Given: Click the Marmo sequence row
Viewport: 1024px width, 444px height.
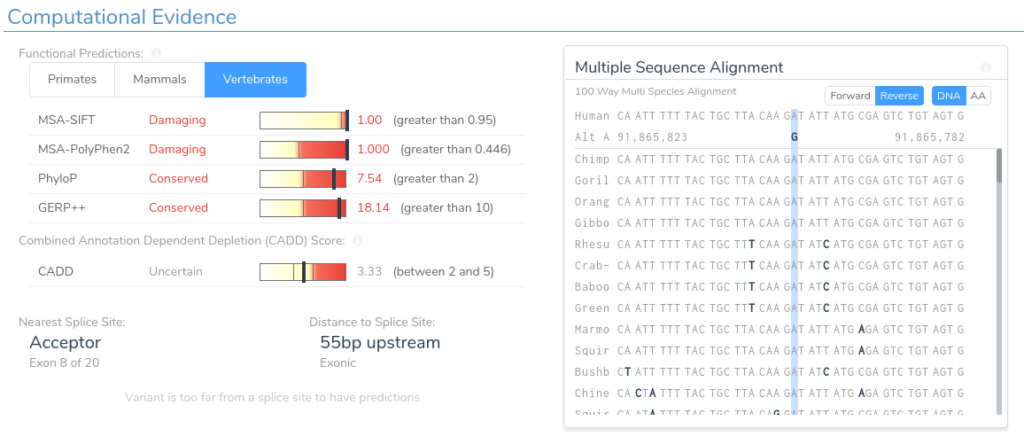Looking at the screenshot, I should (769, 329).
